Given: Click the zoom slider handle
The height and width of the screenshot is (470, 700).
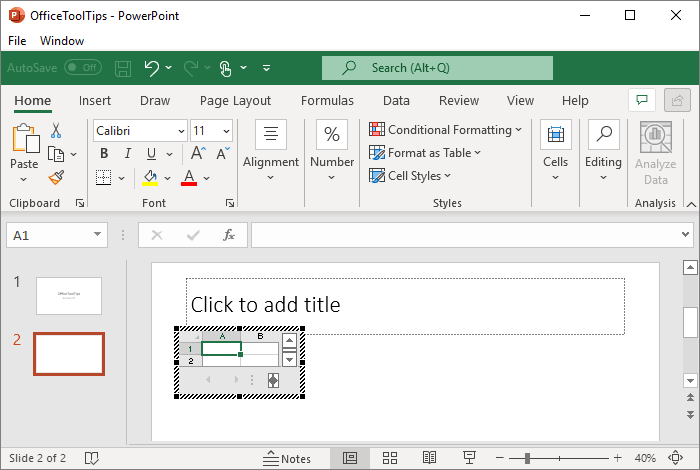Looking at the screenshot, I should pyautogui.click(x=527, y=458).
